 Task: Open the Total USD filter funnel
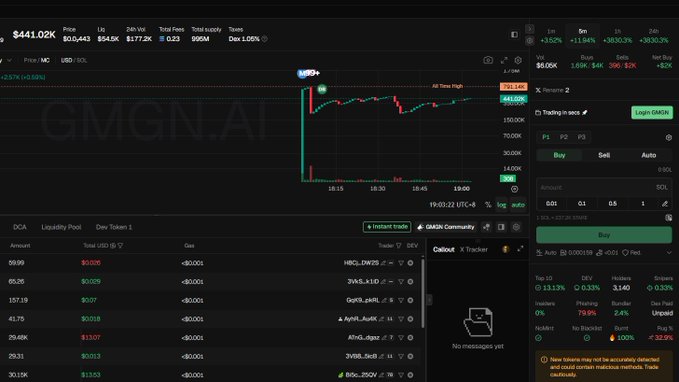(120, 246)
